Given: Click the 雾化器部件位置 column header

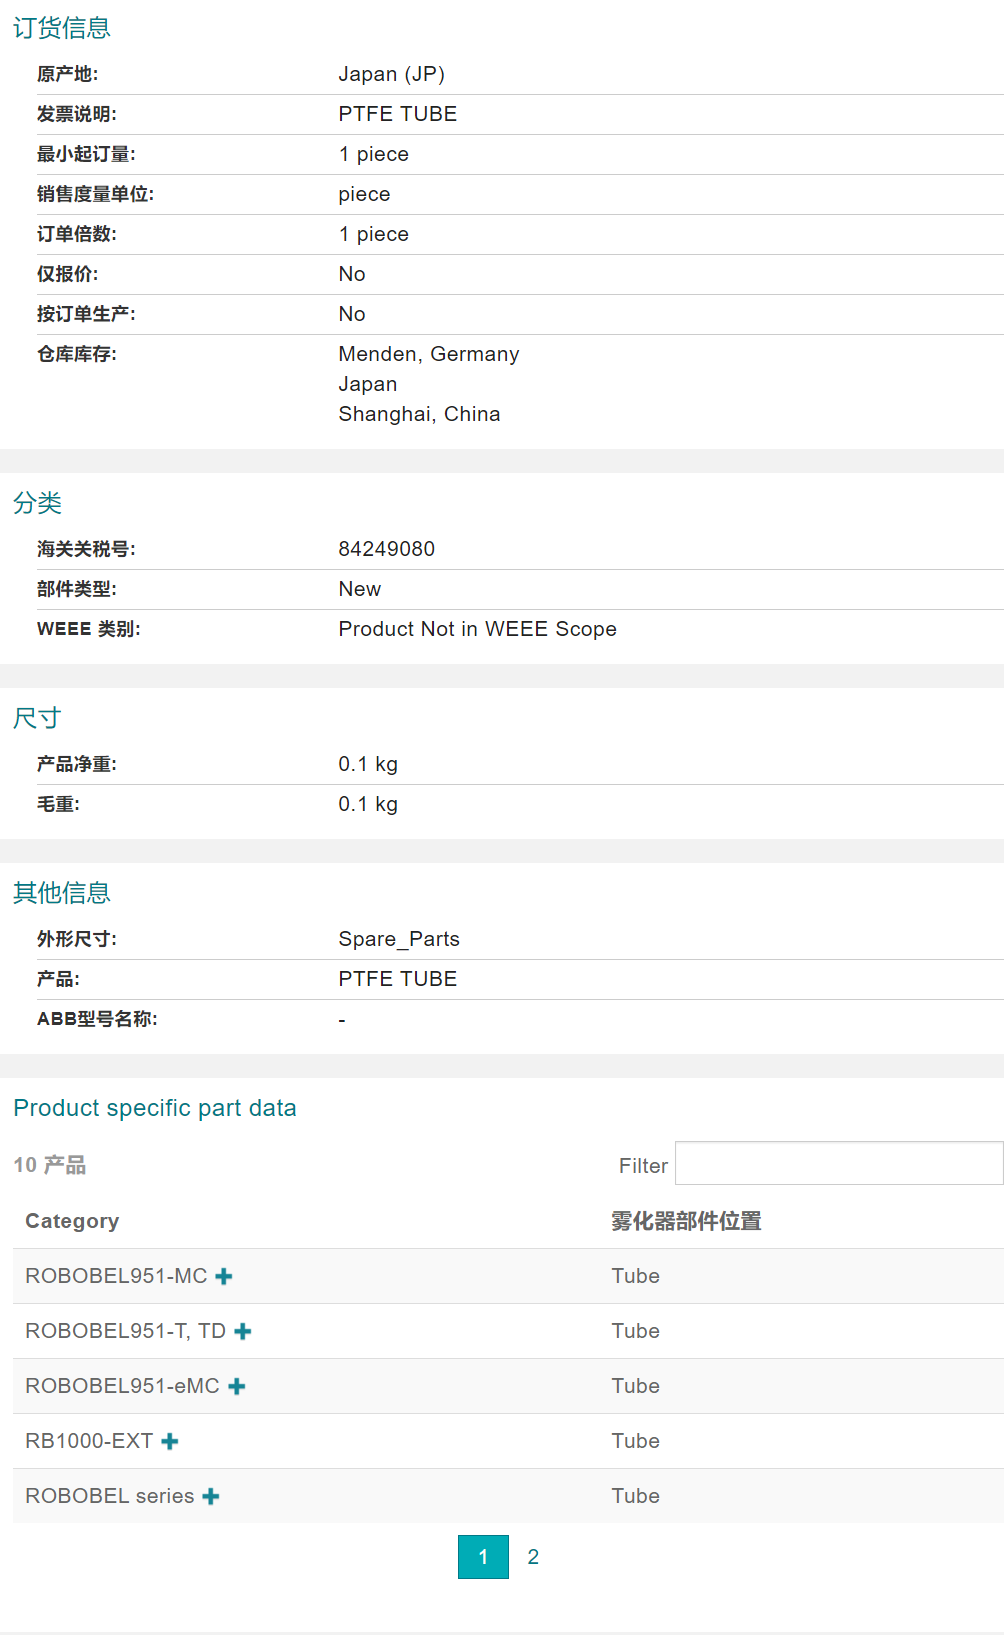Looking at the screenshot, I should pos(686,1221).
